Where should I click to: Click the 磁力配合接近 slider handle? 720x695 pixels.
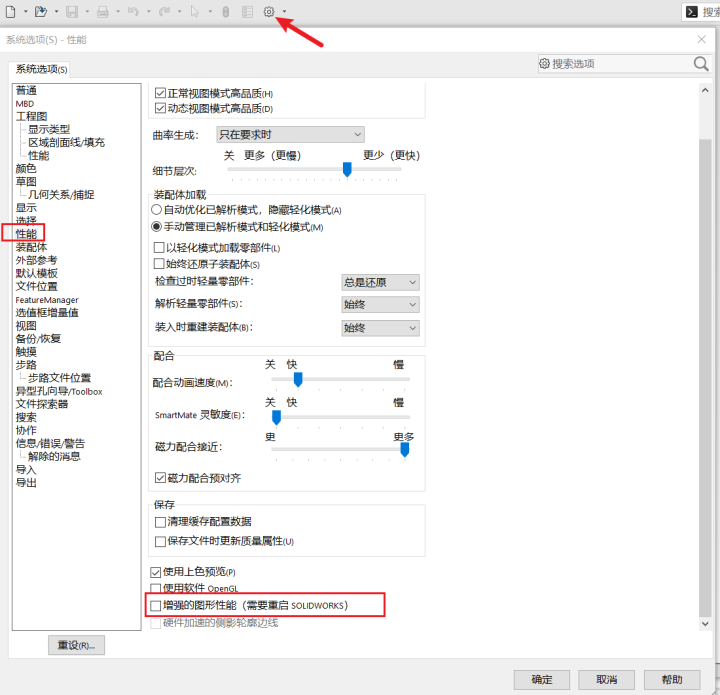pyautogui.click(x=405, y=450)
